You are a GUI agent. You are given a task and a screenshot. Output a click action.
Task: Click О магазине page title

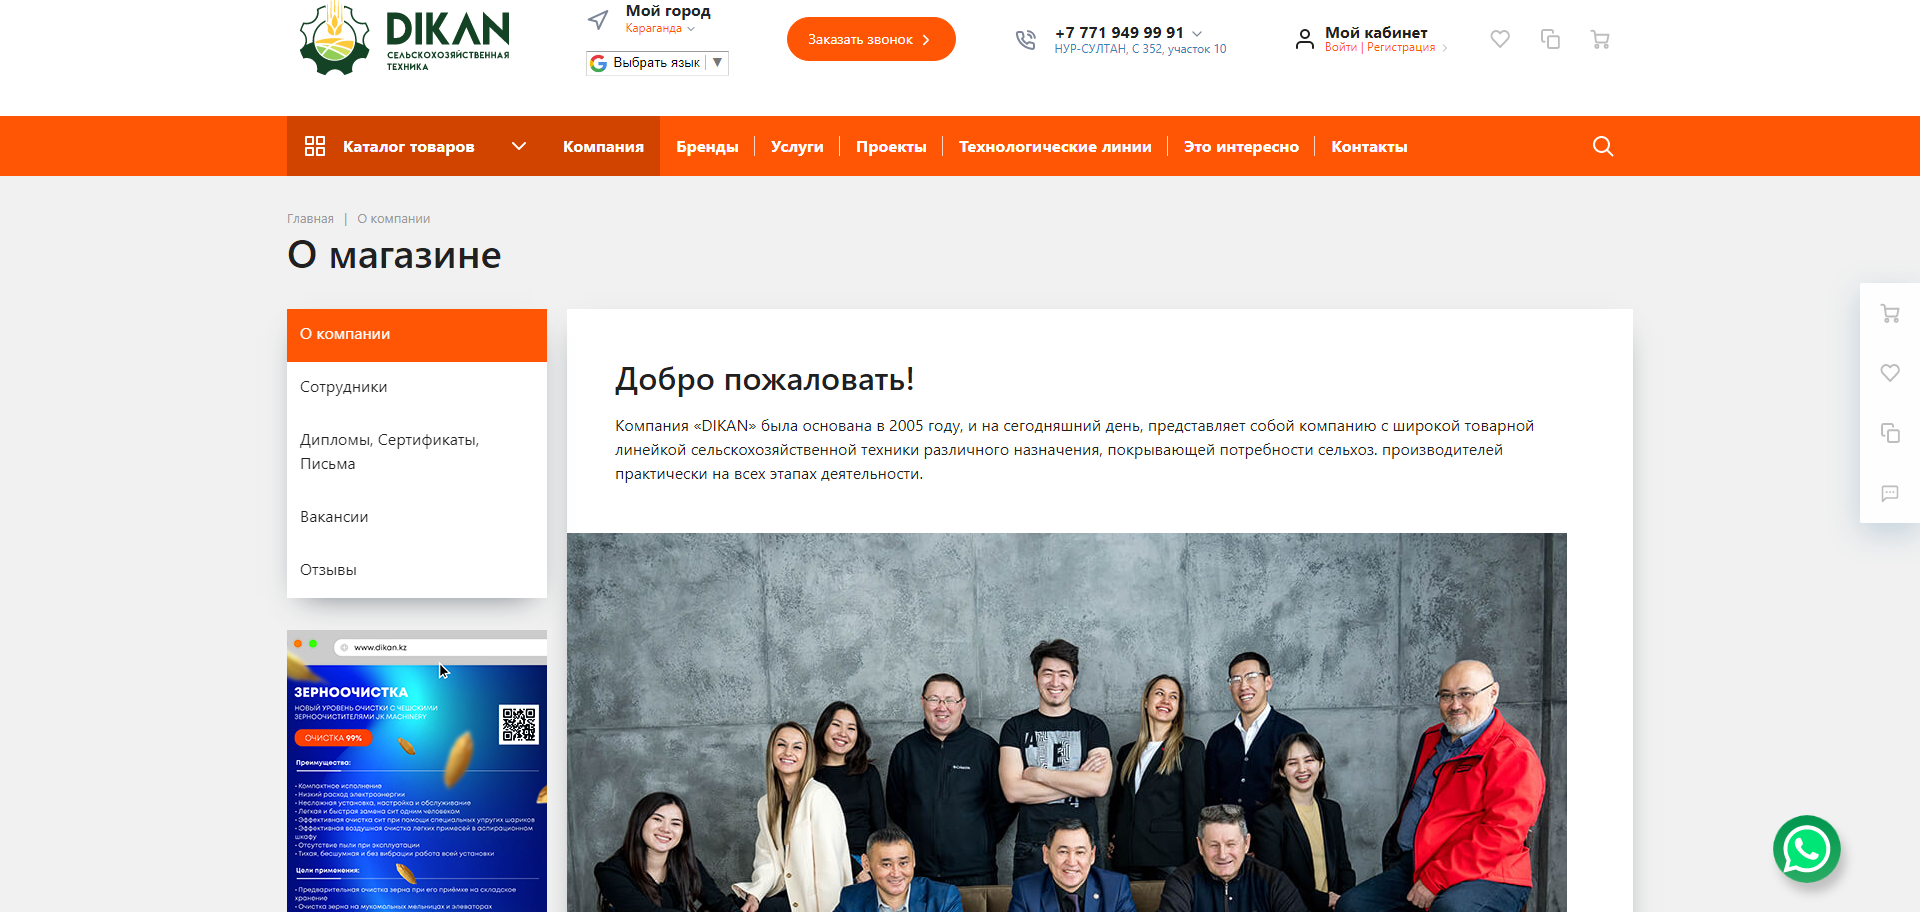point(394,255)
